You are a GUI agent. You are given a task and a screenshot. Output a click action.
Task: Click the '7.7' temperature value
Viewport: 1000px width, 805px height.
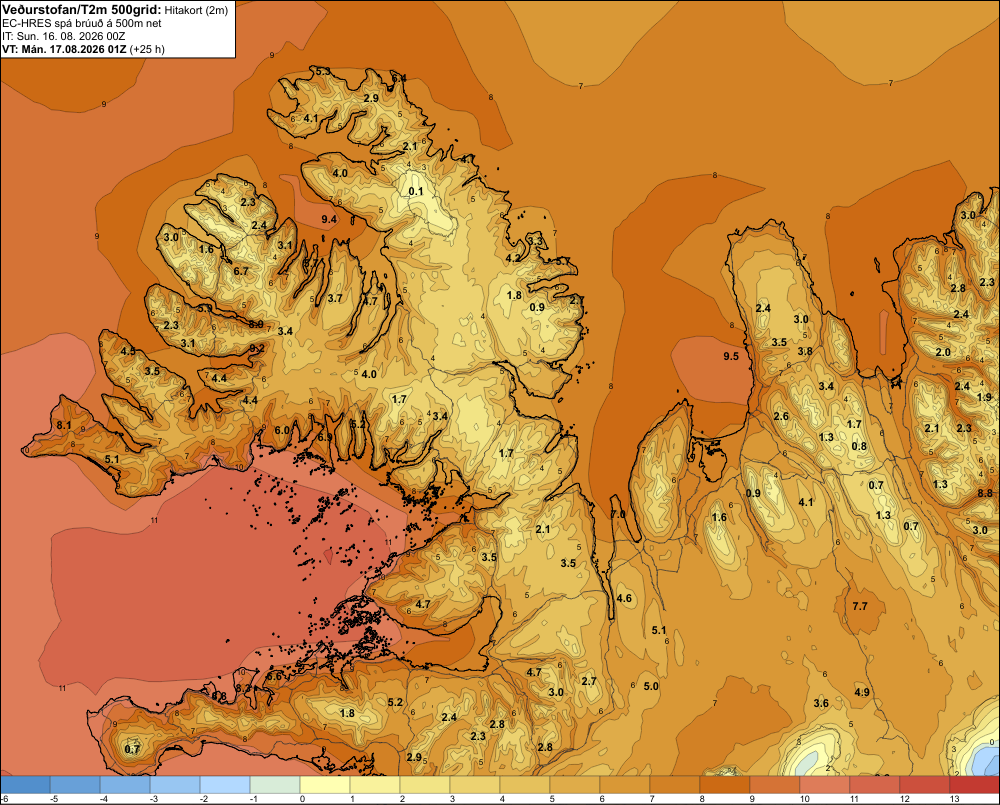(860, 606)
